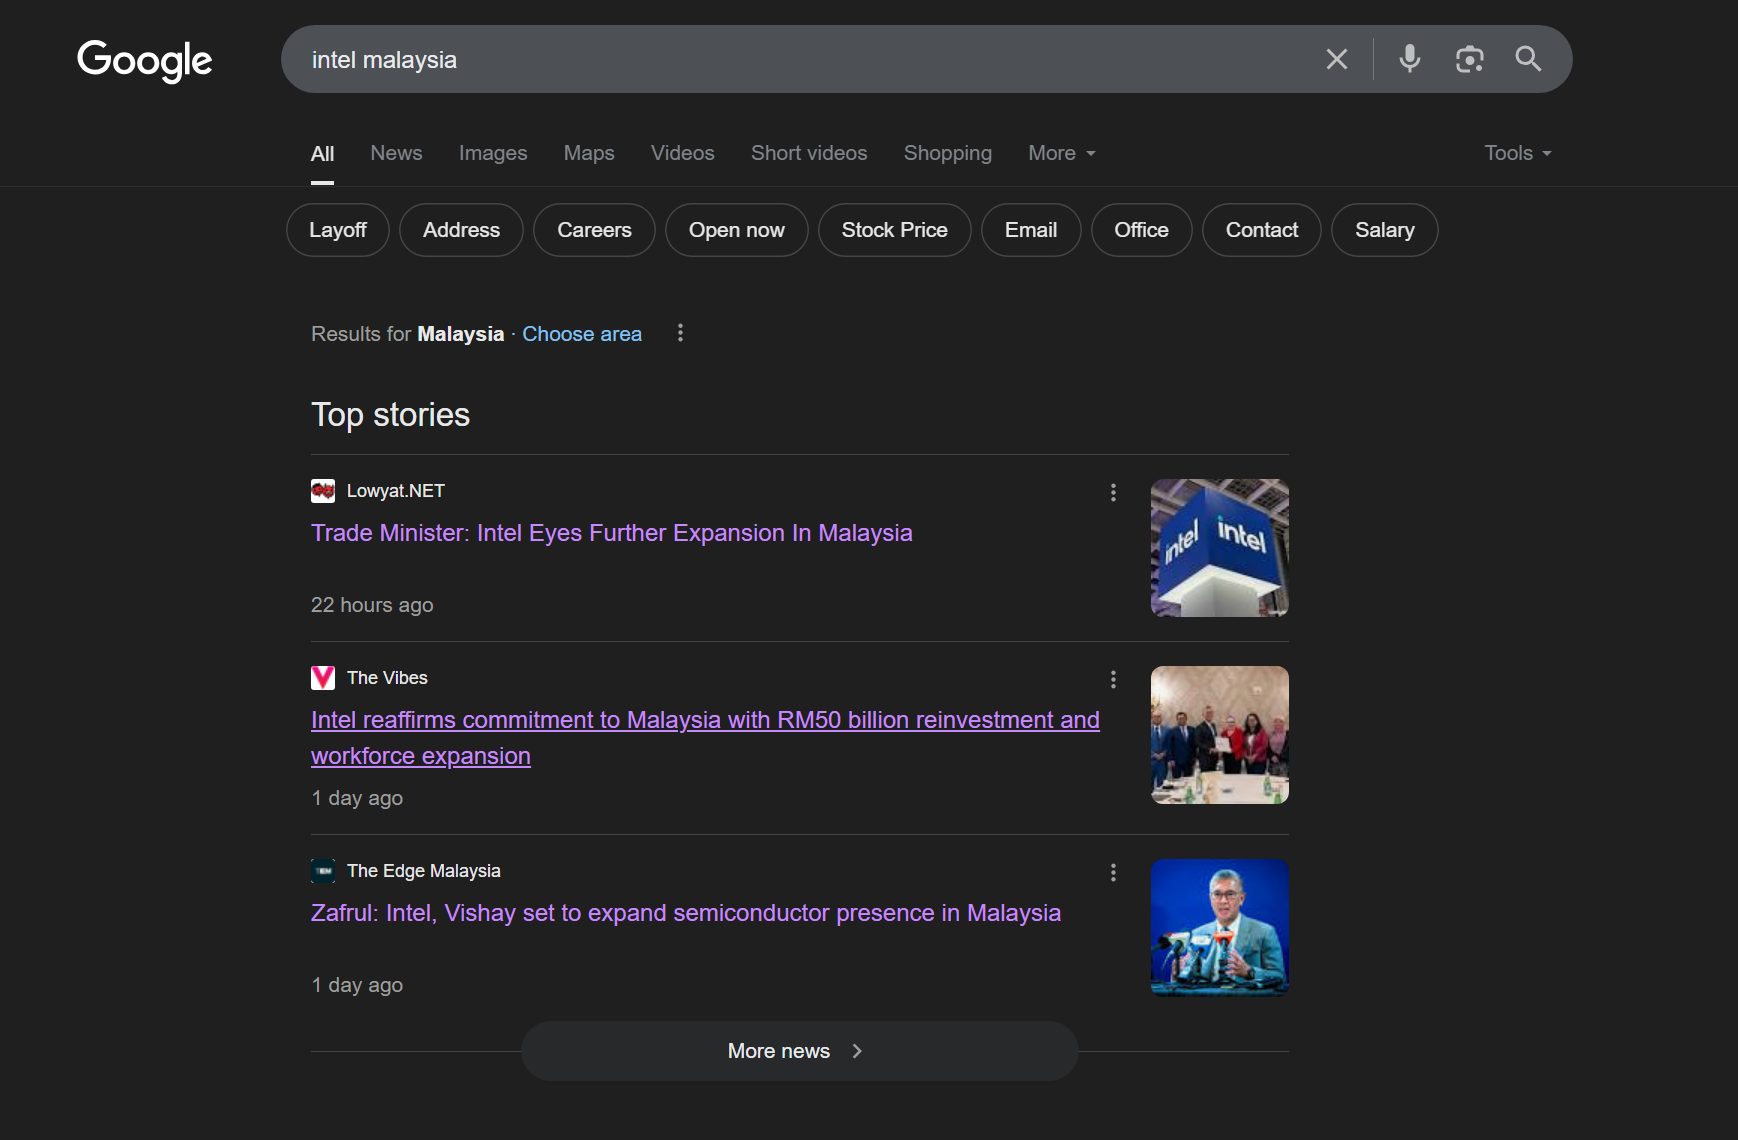Click the Choose area link
Viewport: 1738px width, 1140px height.
pyautogui.click(x=581, y=334)
